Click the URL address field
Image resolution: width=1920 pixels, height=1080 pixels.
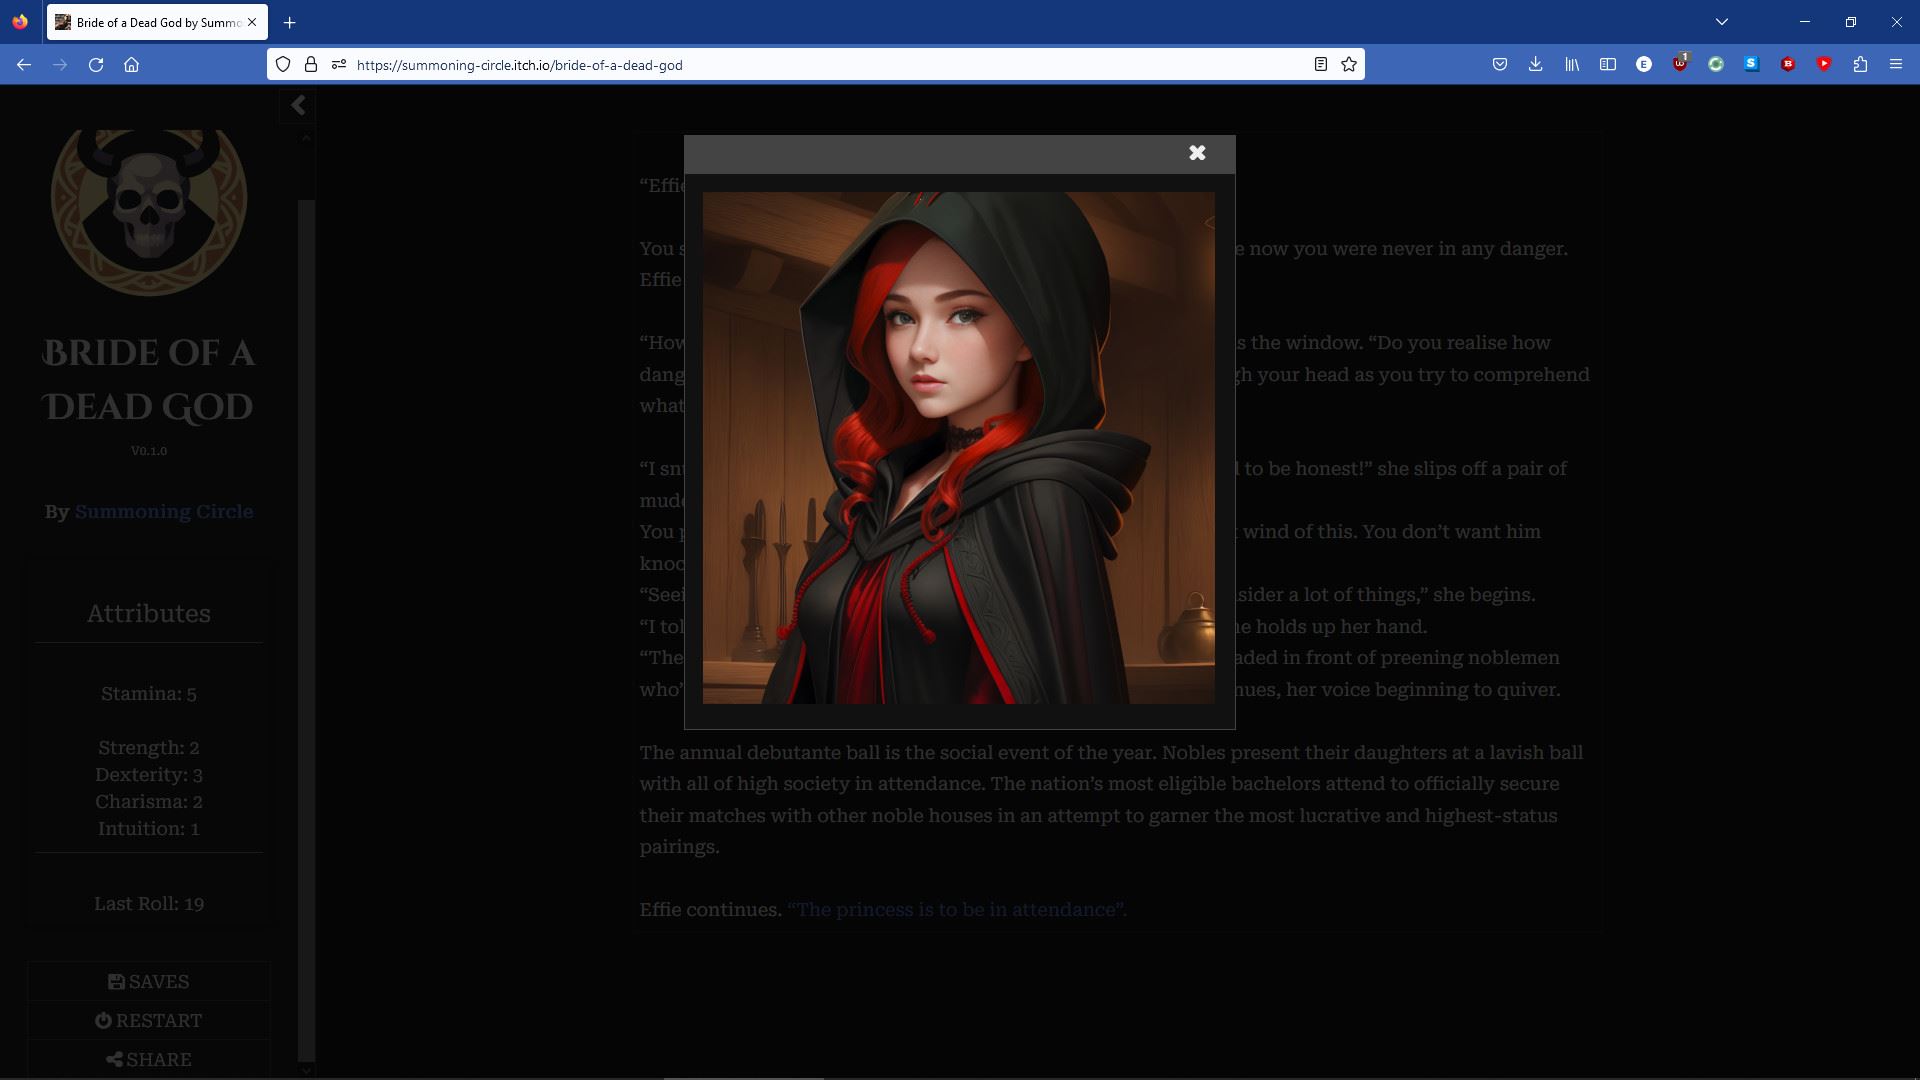click(800, 65)
